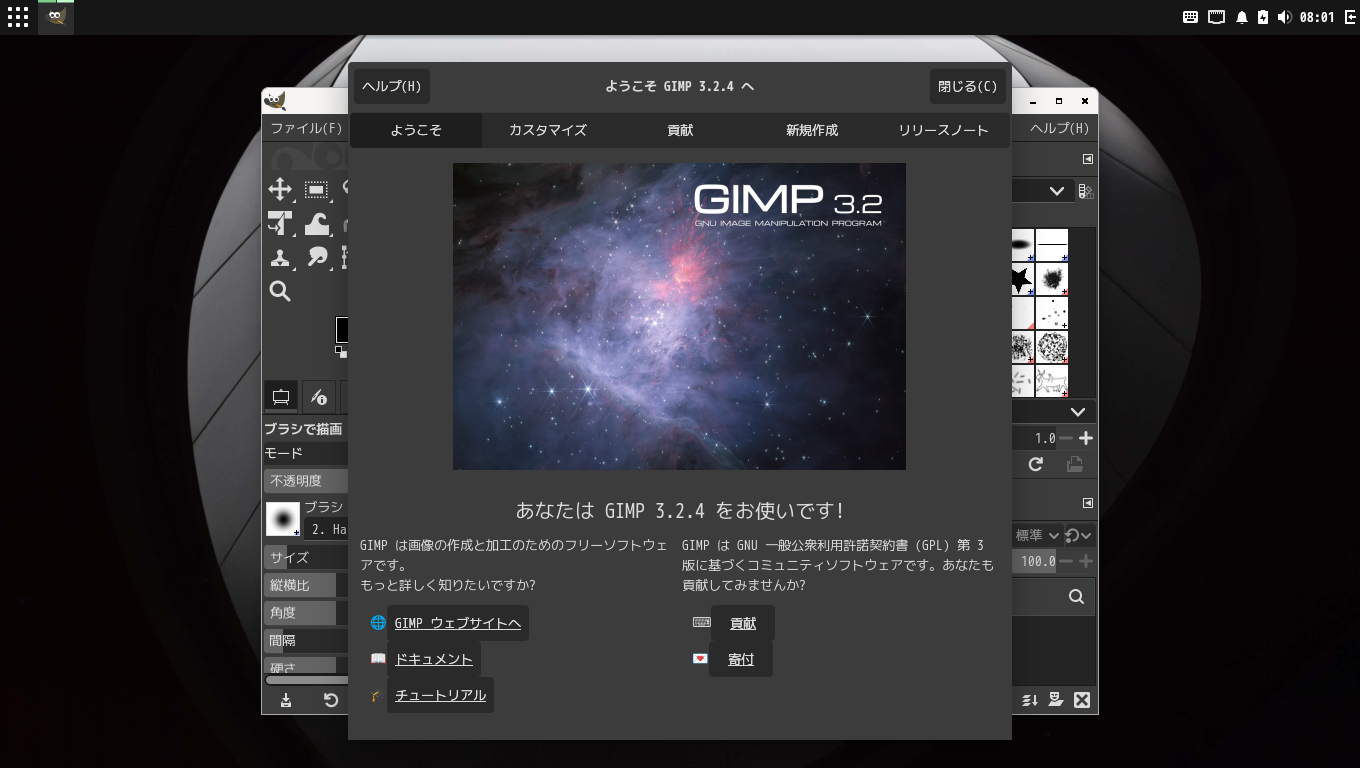
Task: Click the logout icon in the top panel
Action: 1349,17
